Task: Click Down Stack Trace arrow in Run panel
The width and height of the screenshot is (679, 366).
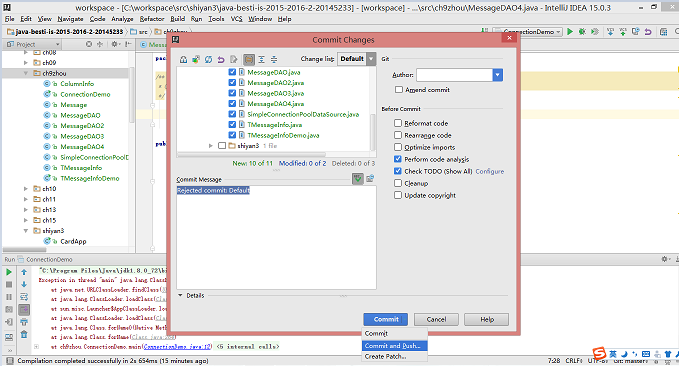Action: pyautogui.click(x=24, y=285)
